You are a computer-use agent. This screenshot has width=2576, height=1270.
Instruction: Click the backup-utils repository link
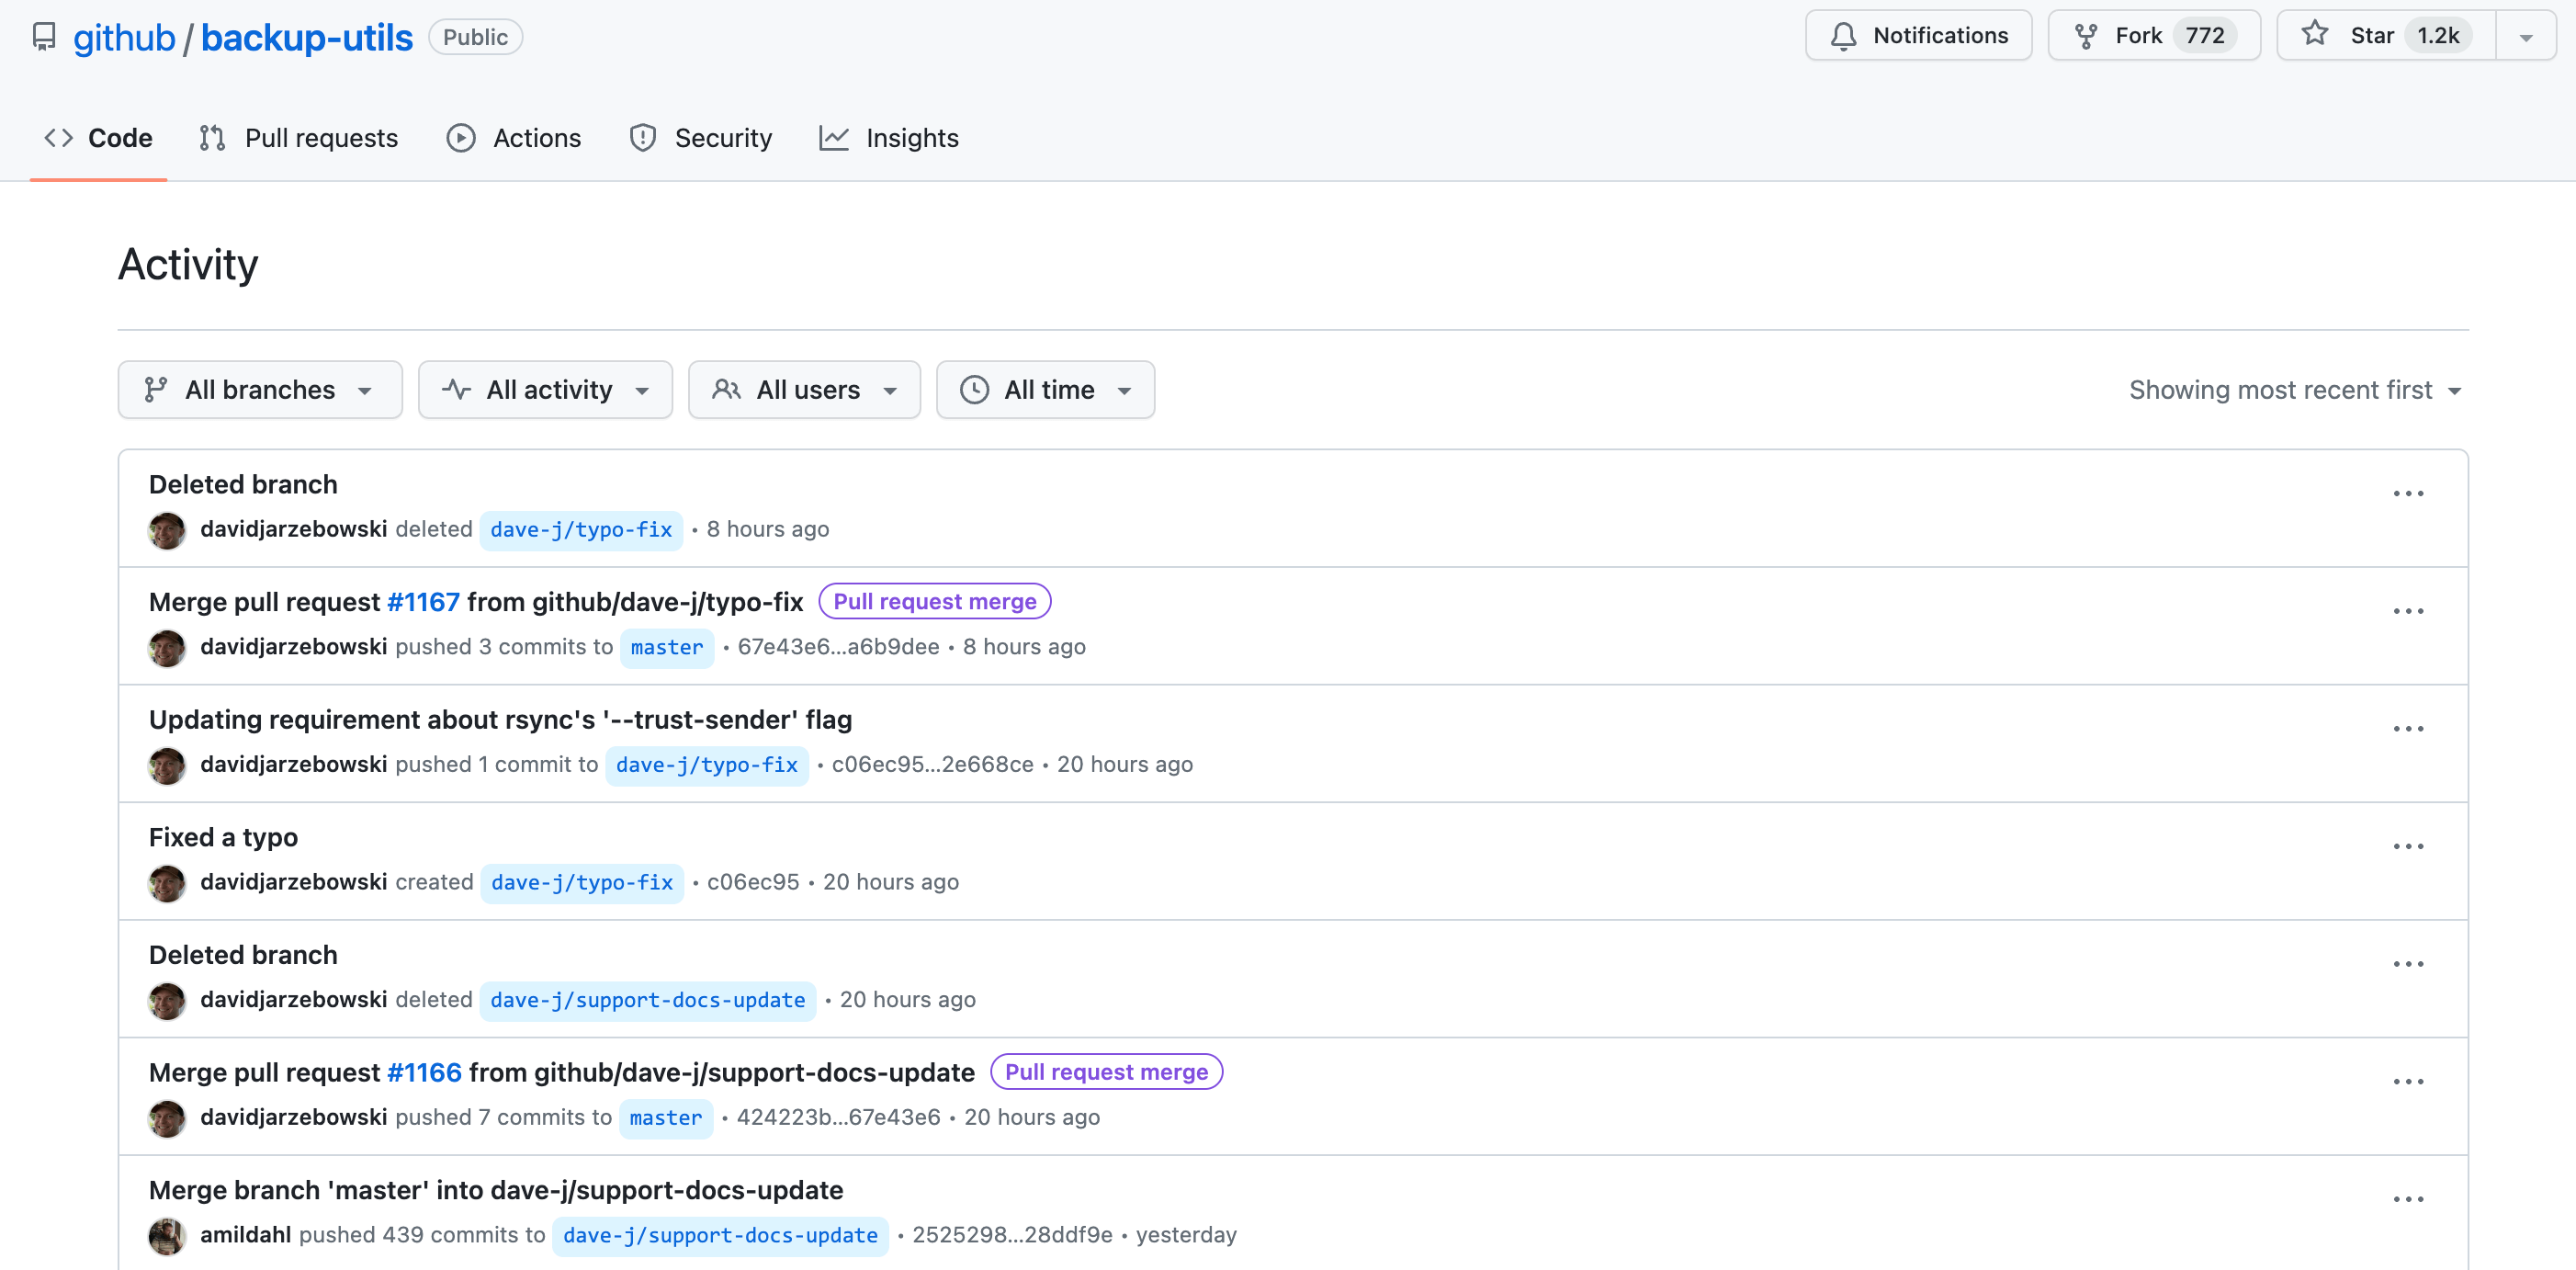pos(306,37)
